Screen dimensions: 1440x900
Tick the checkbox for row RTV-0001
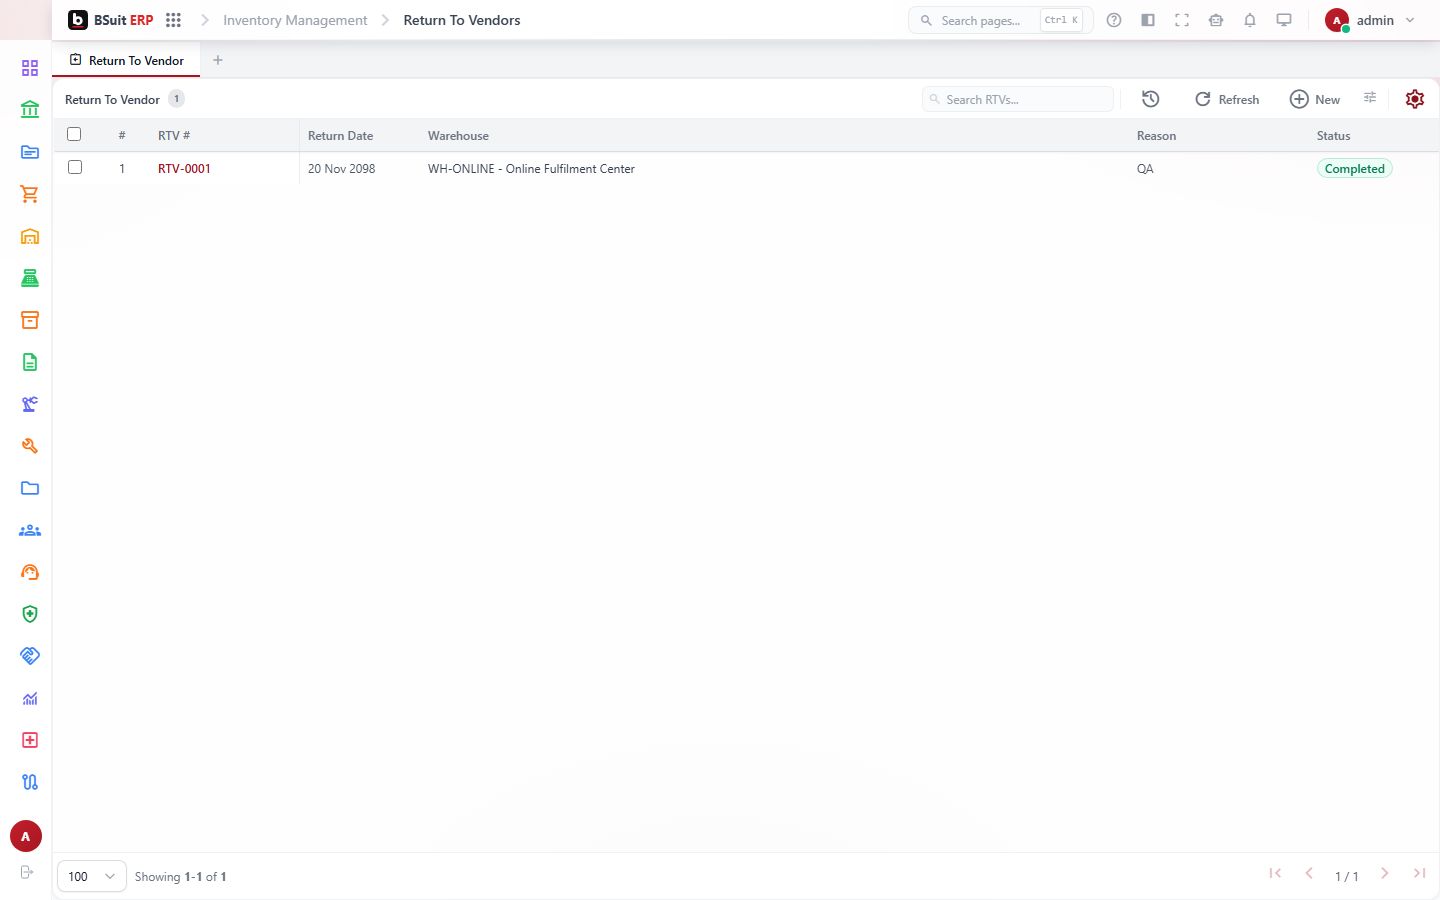(75, 167)
